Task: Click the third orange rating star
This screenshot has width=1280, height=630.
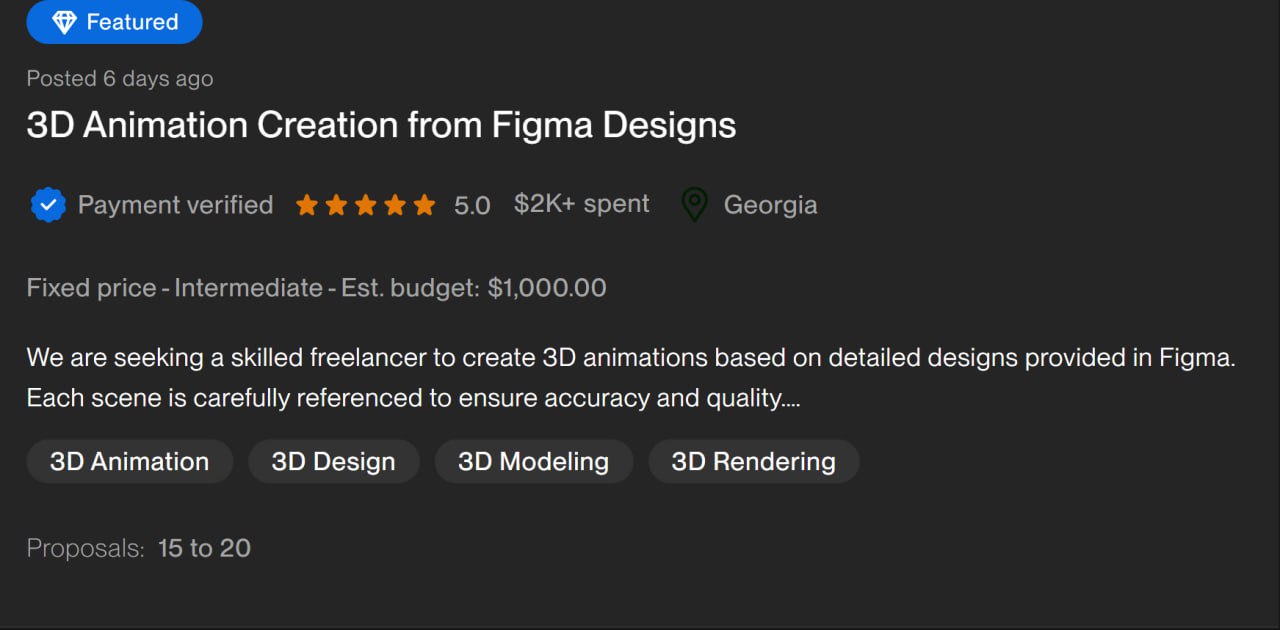Action: click(x=366, y=206)
